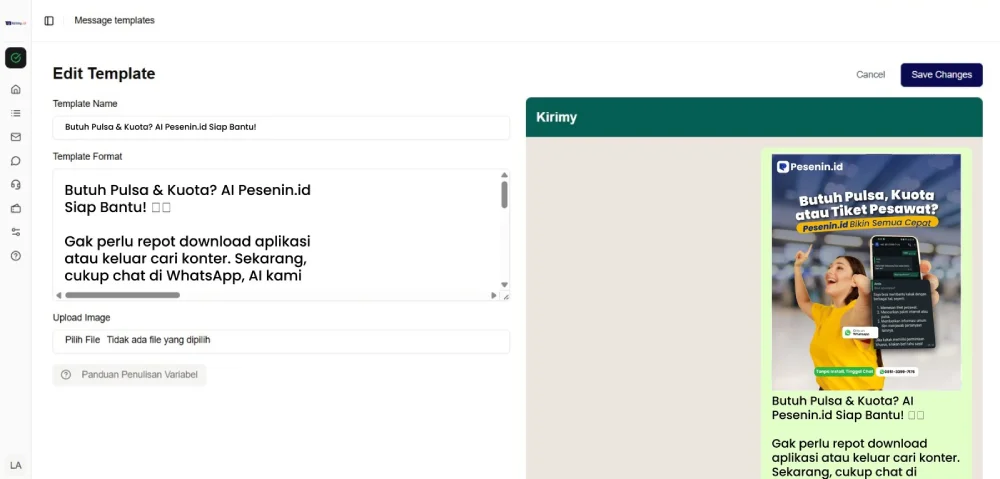Screen dimensions: 1000x479
Task: Click Cancel to discard edits
Action: tap(870, 75)
